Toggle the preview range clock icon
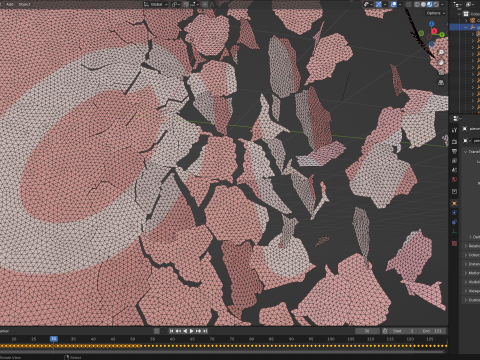The width and height of the screenshot is (480, 360). click(385, 331)
